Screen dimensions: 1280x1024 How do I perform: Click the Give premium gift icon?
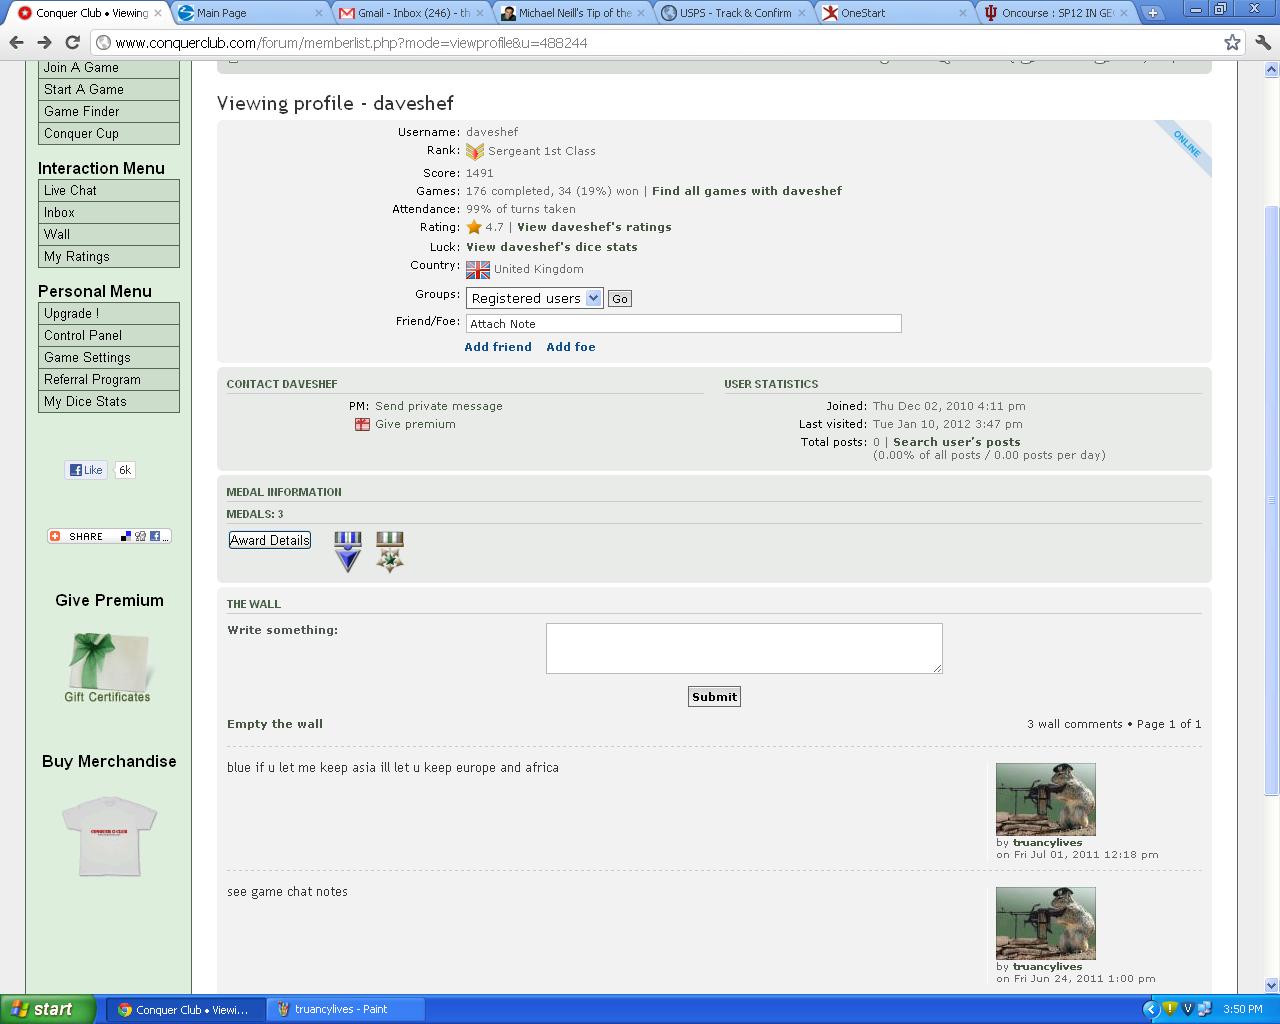click(362, 425)
